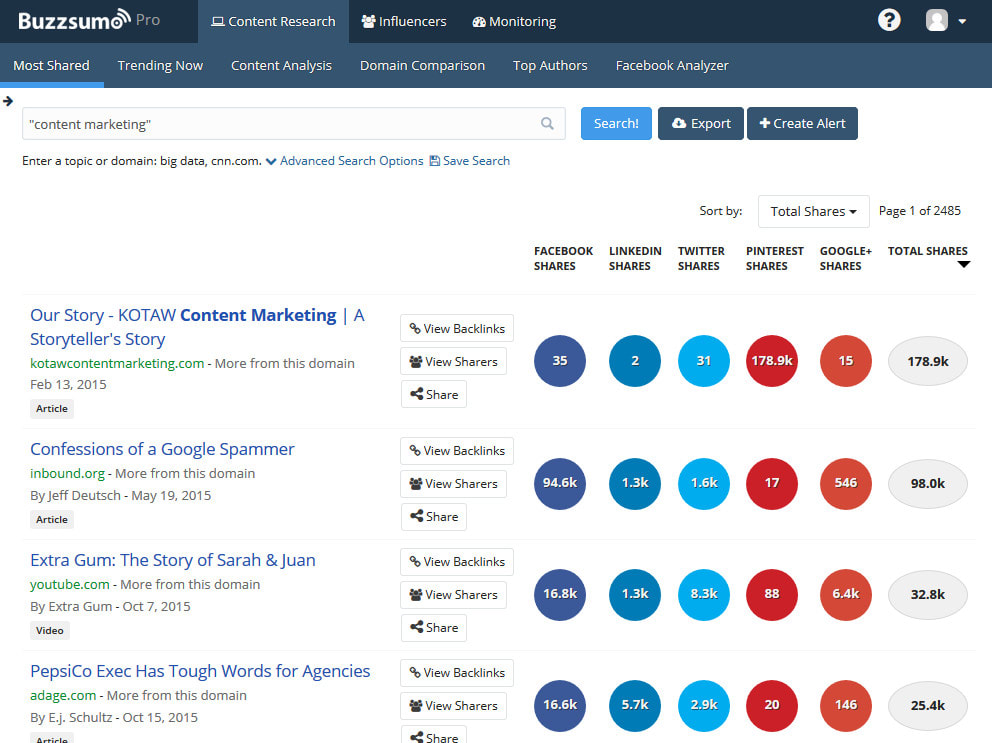Open Confessions of a Google Spammer article

[x=162, y=449]
